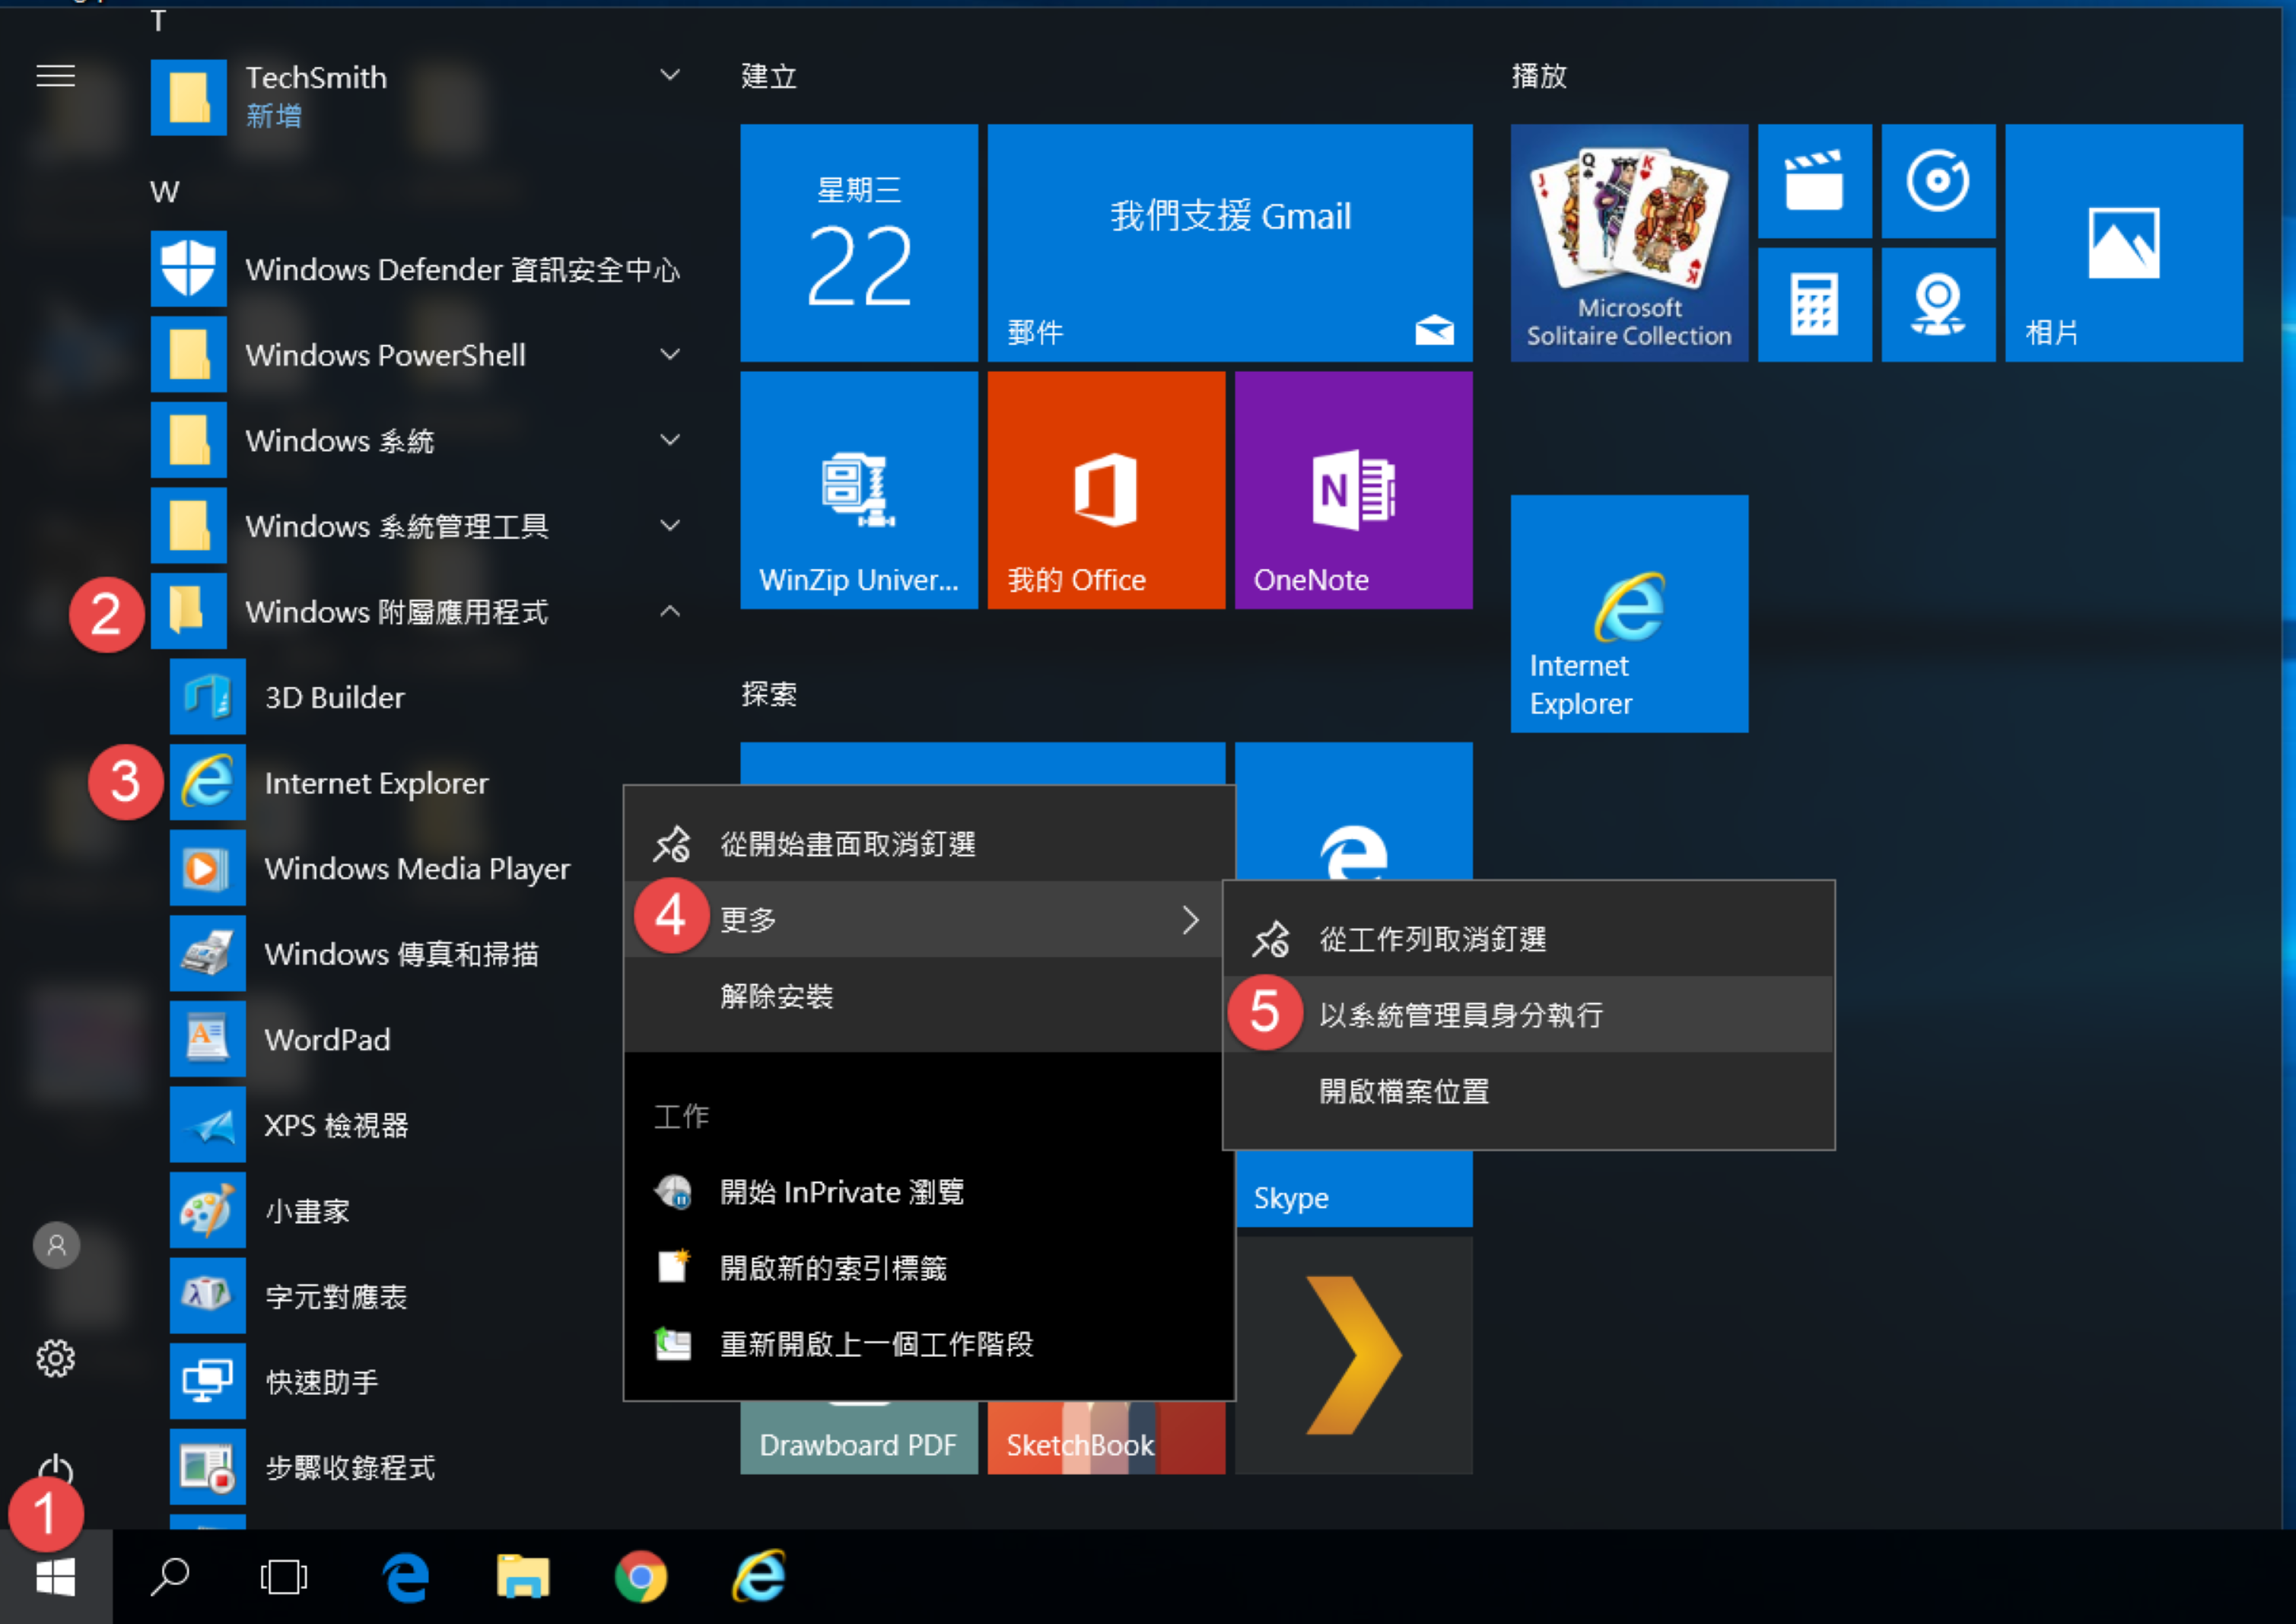The width and height of the screenshot is (2296, 1624).
Task: Click 開始 InPrivate 瀏覽 task
Action: click(x=929, y=1192)
